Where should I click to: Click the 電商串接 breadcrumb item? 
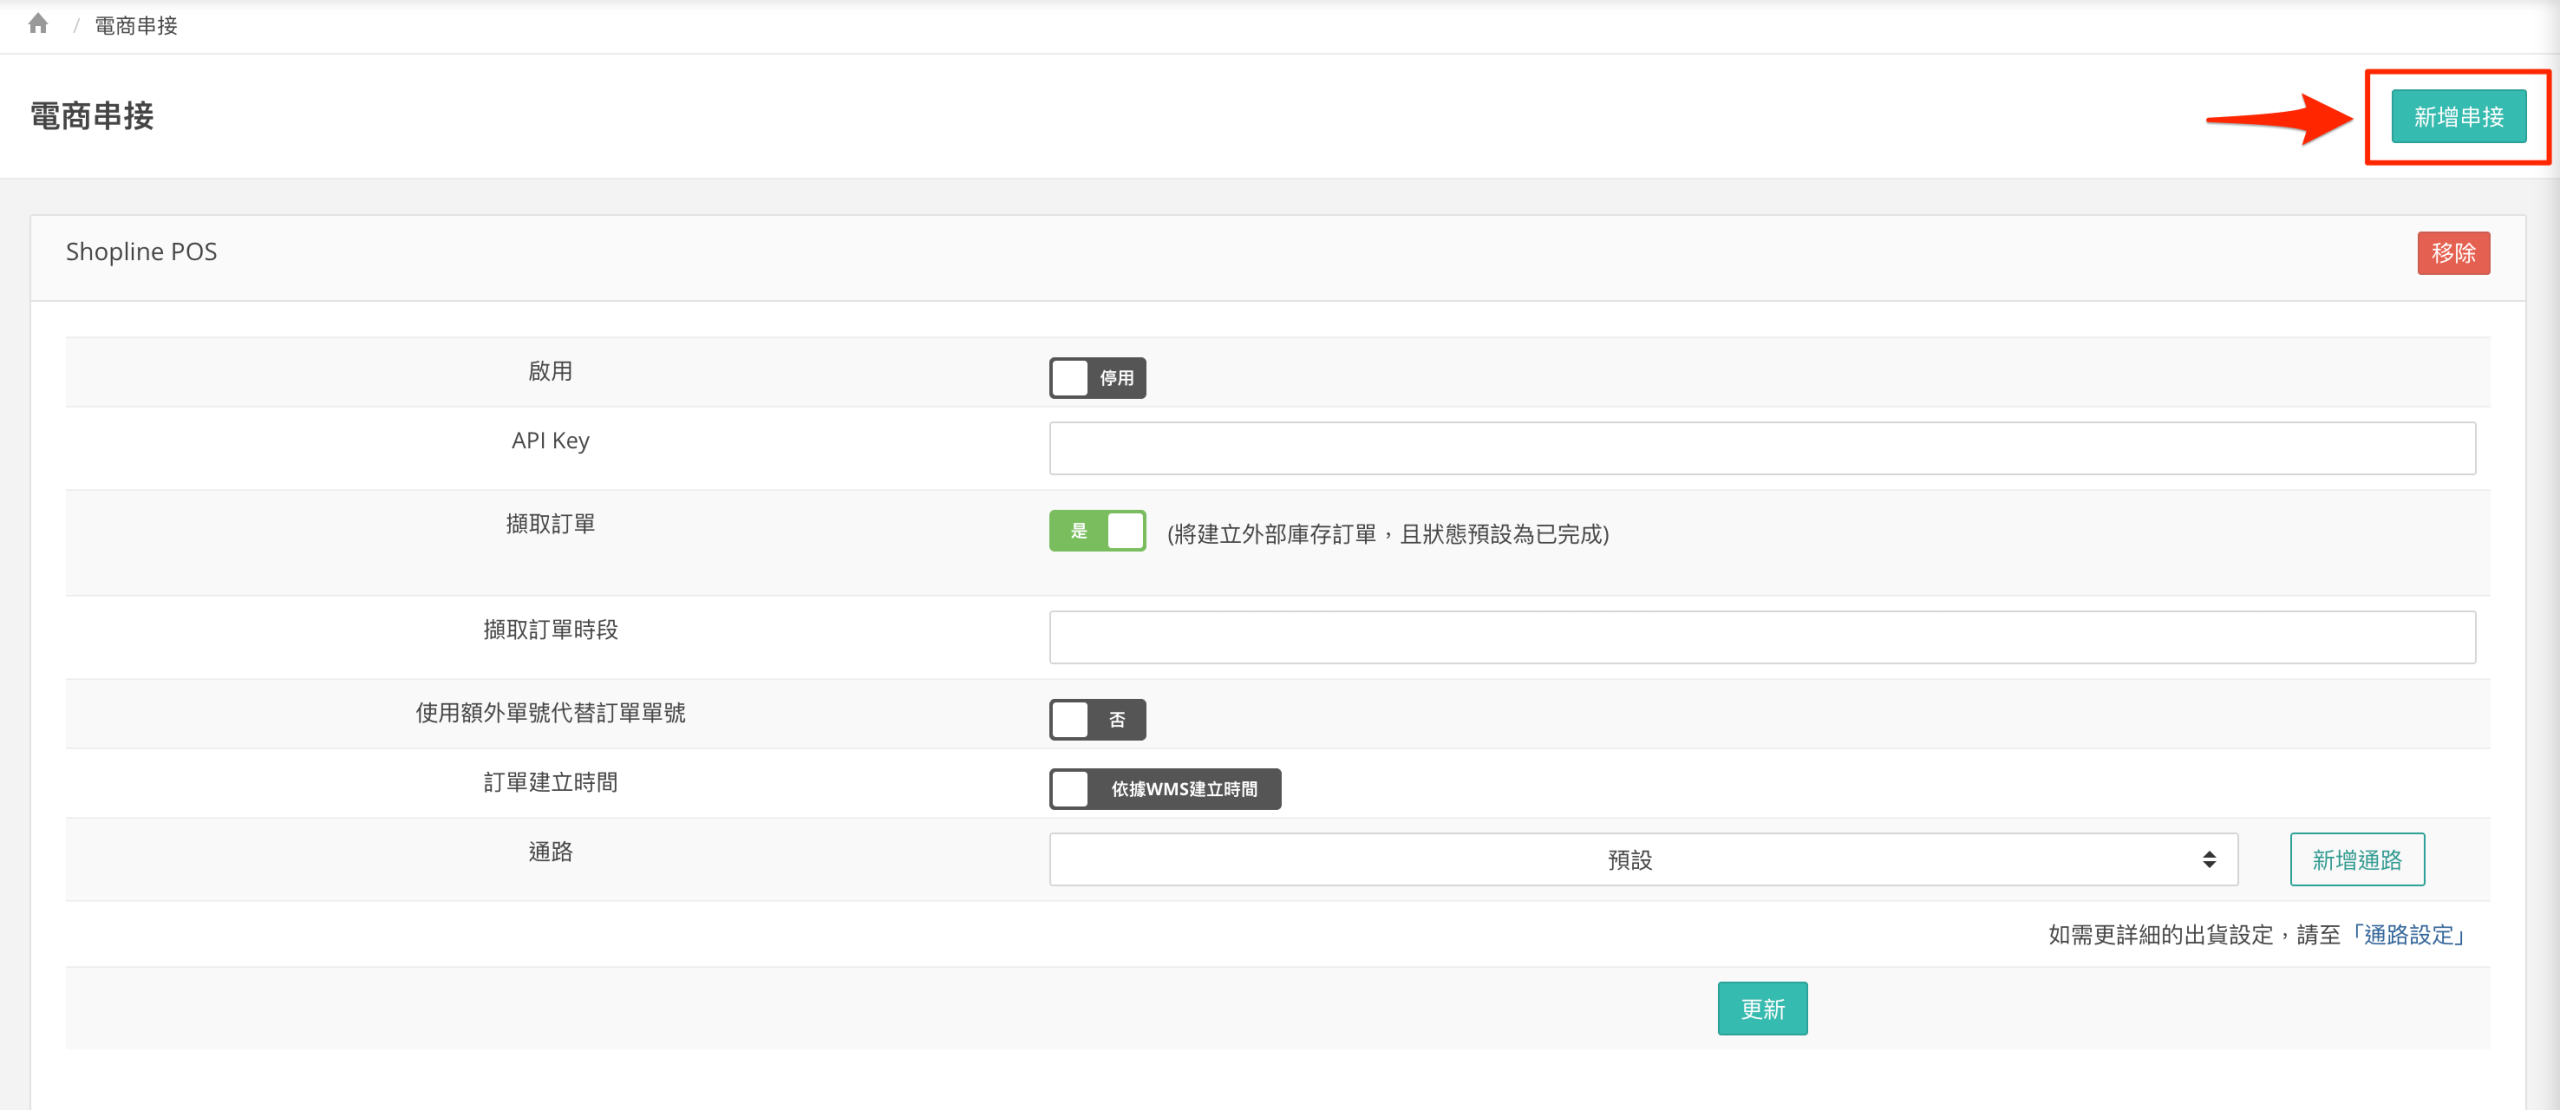pos(136,26)
